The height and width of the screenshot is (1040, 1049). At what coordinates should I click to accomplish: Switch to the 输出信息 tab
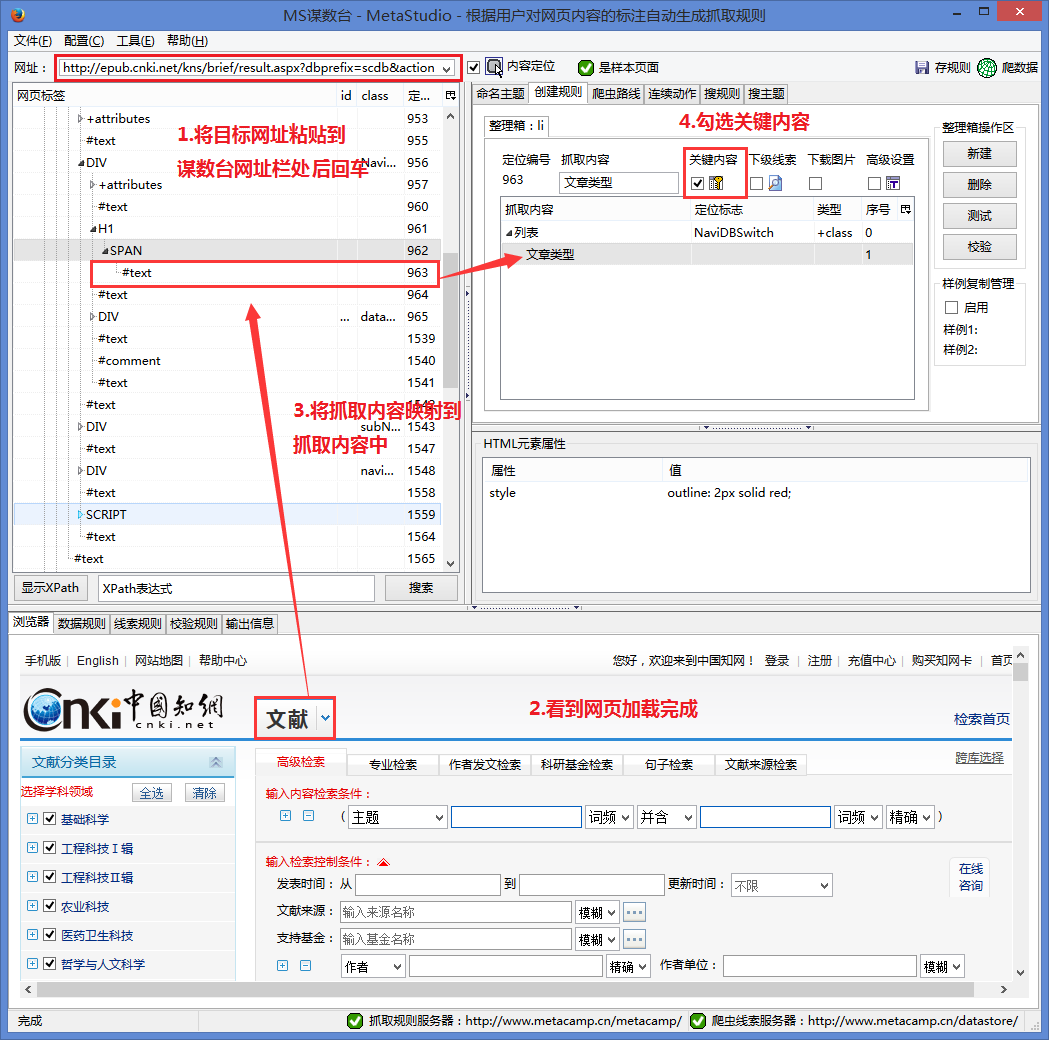[250, 624]
